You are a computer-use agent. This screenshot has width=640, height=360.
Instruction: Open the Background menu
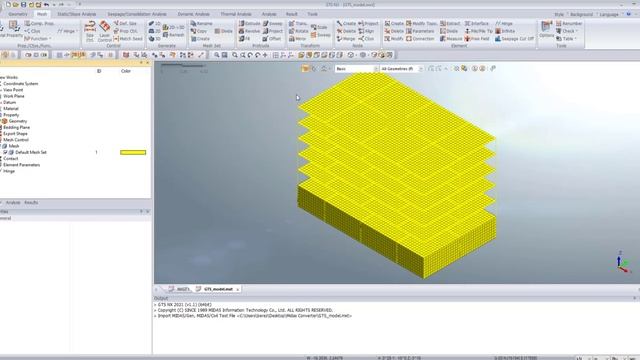click(x=582, y=14)
